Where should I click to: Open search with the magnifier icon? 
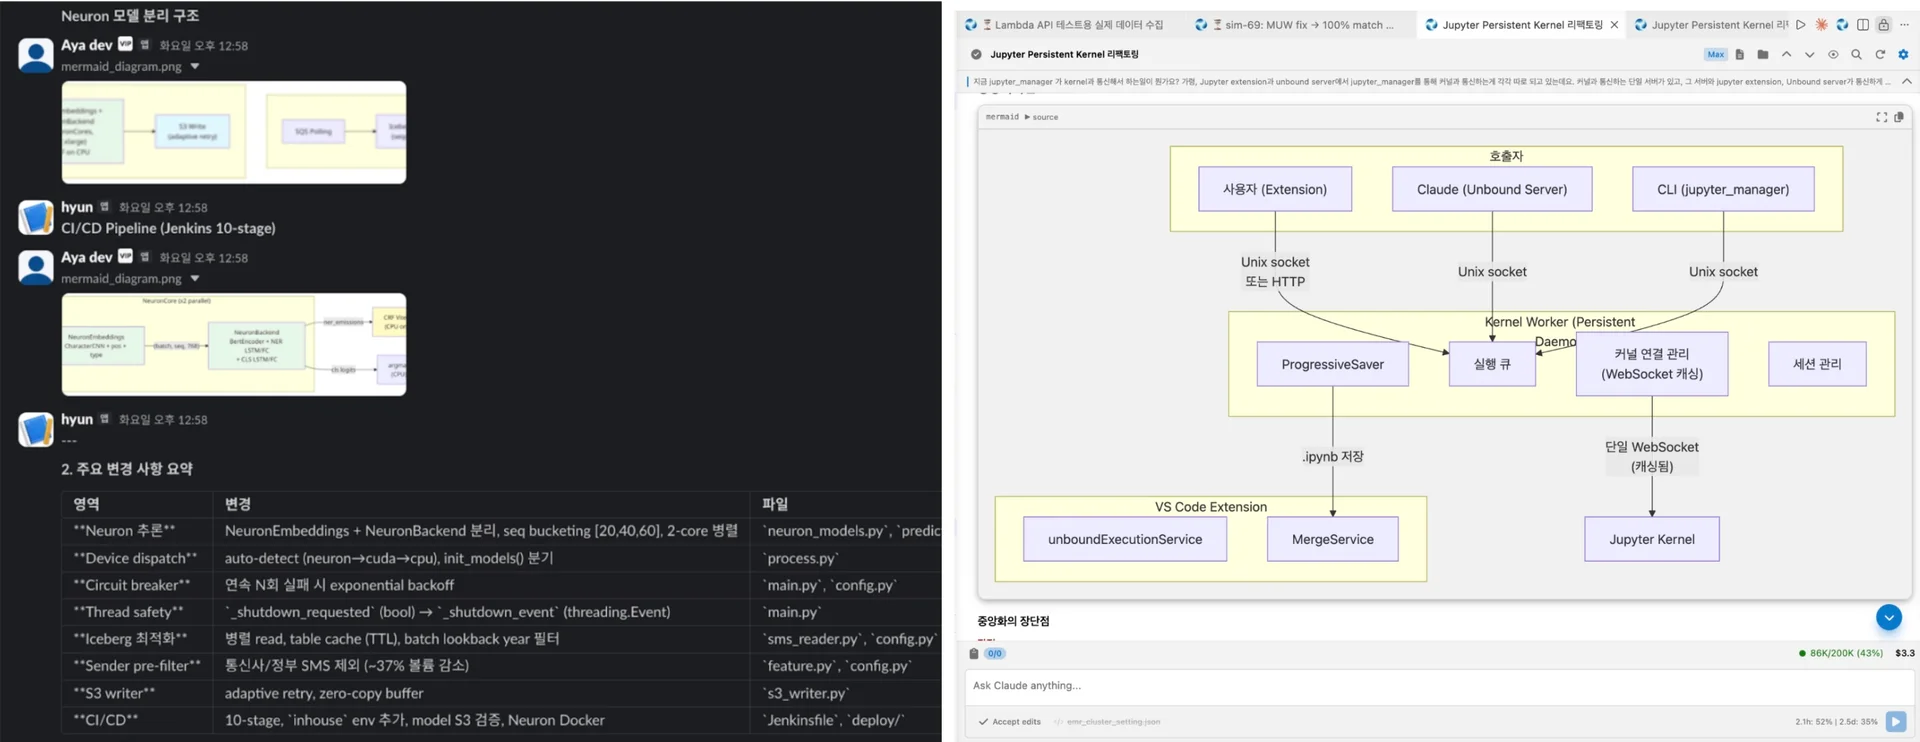[1856, 55]
